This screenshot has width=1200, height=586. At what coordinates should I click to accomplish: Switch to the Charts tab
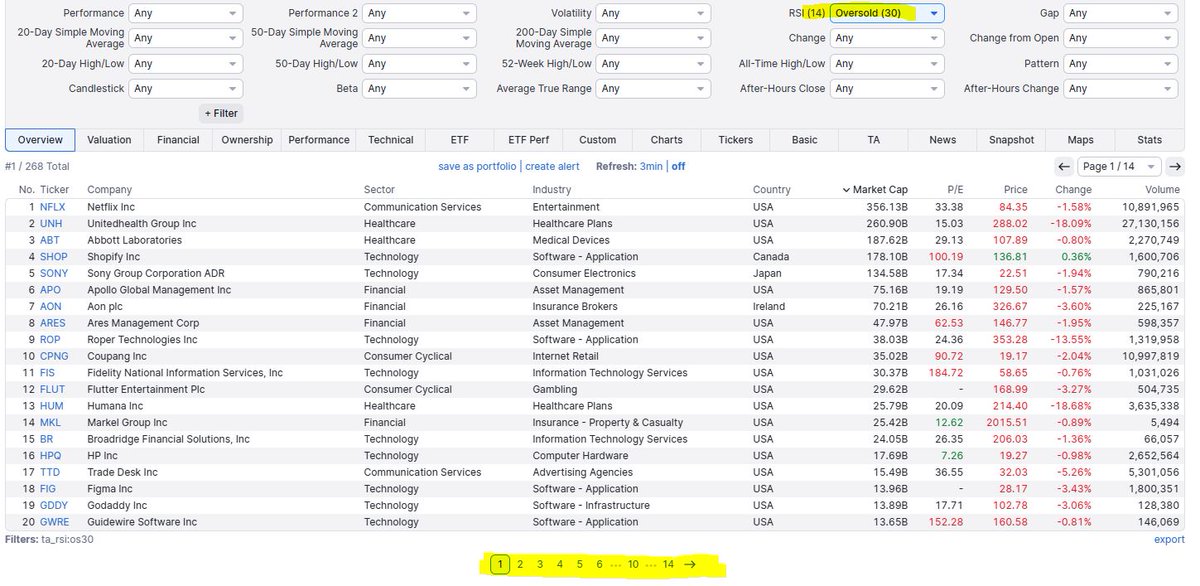[x=667, y=140]
